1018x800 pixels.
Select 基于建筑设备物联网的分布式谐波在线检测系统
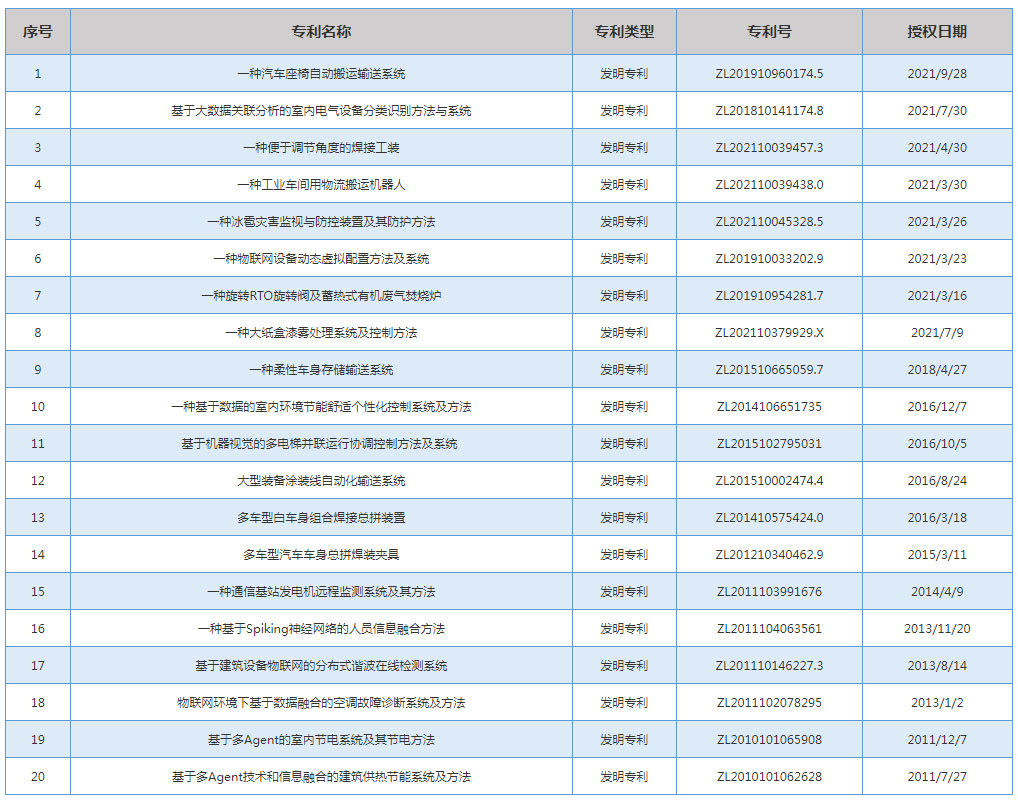pyautogui.click(x=321, y=666)
